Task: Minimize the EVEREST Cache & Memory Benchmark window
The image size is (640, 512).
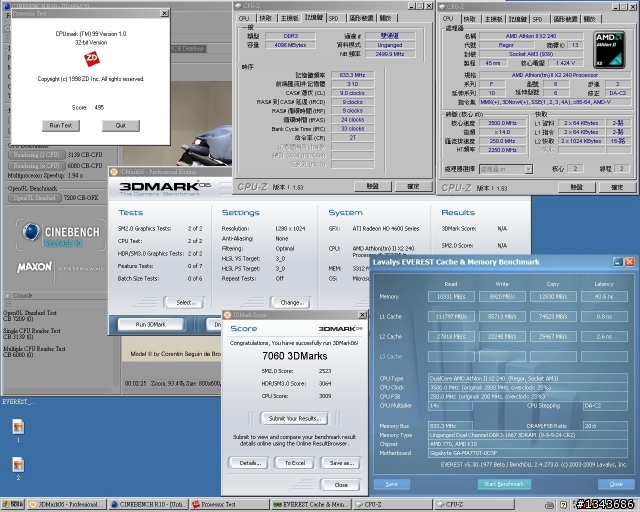Action: point(618,262)
